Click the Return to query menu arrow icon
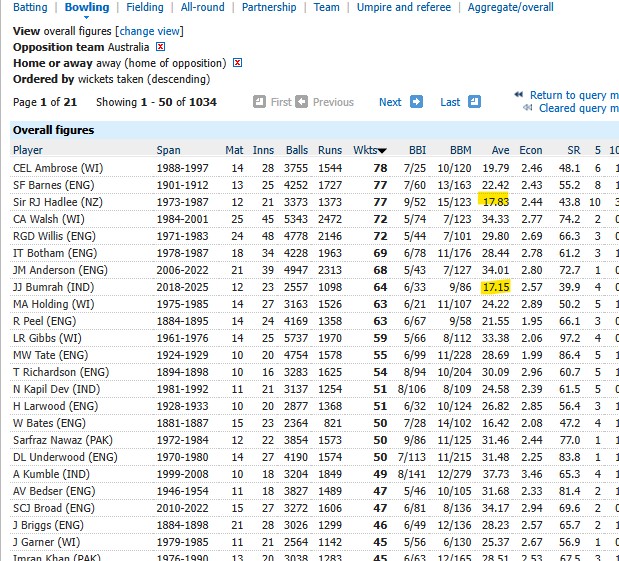Screen dimensions: 619x561 pyautogui.click(x=519, y=96)
